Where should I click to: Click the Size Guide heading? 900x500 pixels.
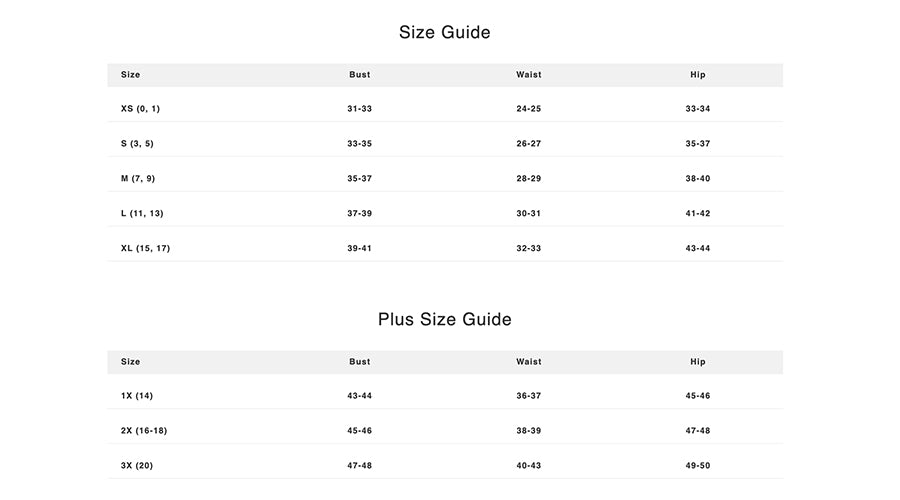(444, 32)
